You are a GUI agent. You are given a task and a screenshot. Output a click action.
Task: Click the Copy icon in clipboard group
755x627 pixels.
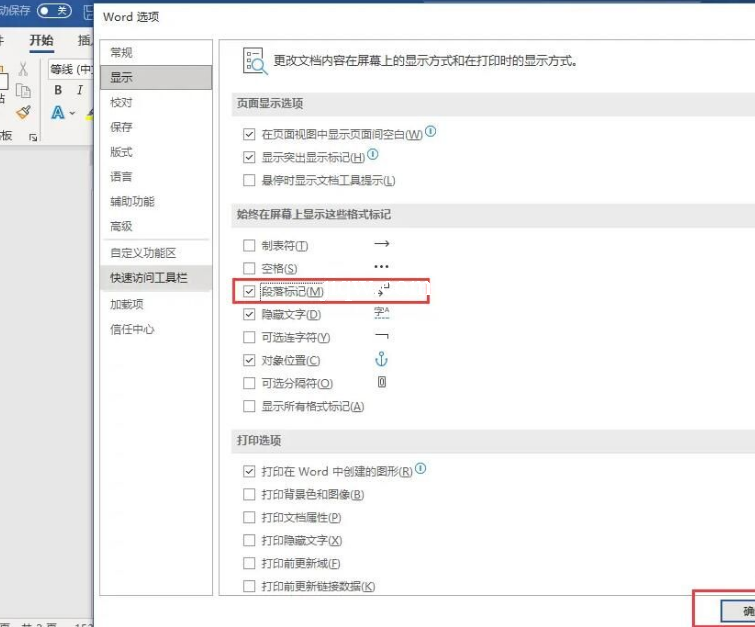[23, 91]
